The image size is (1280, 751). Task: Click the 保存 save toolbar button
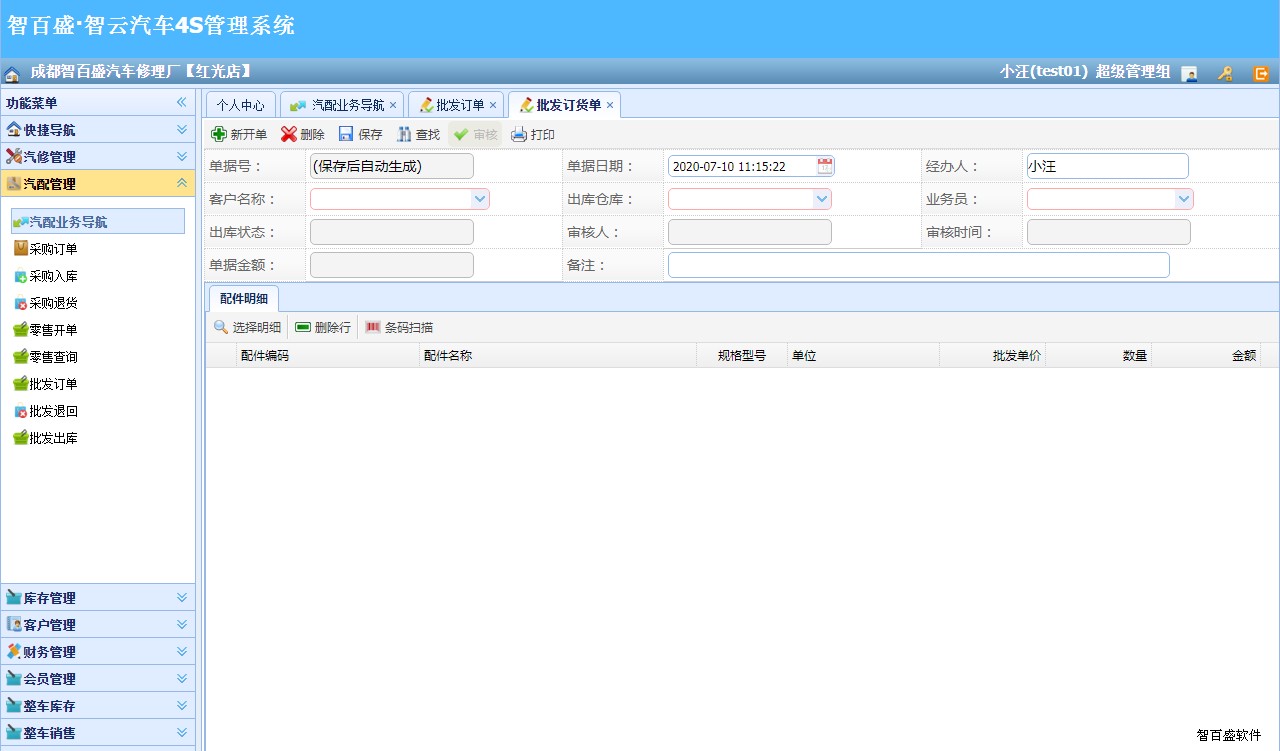point(360,134)
